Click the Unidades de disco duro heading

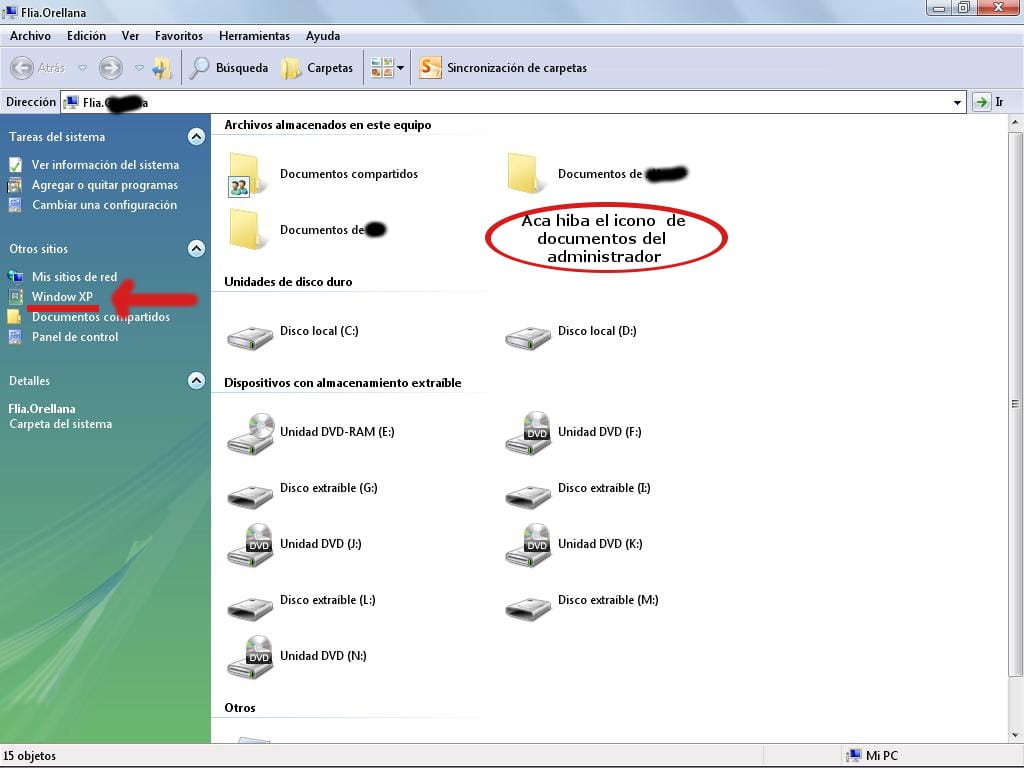click(x=288, y=281)
